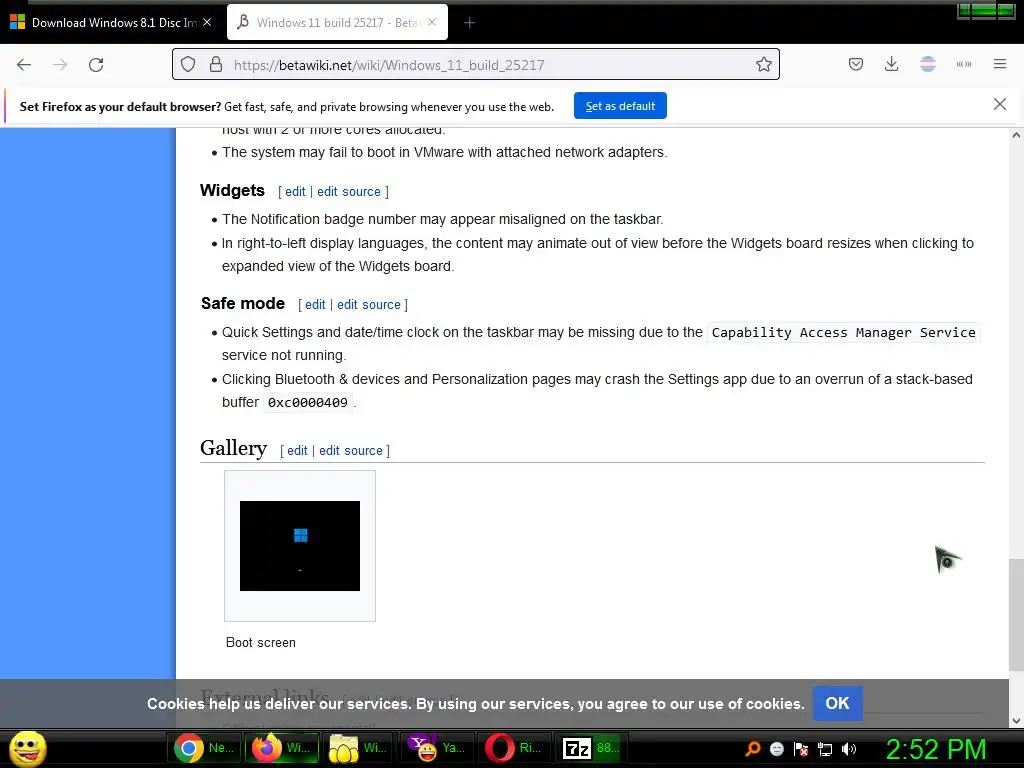Open the 7-Zip taskbar item
The height and width of the screenshot is (768, 1024).
click(591, 748)
